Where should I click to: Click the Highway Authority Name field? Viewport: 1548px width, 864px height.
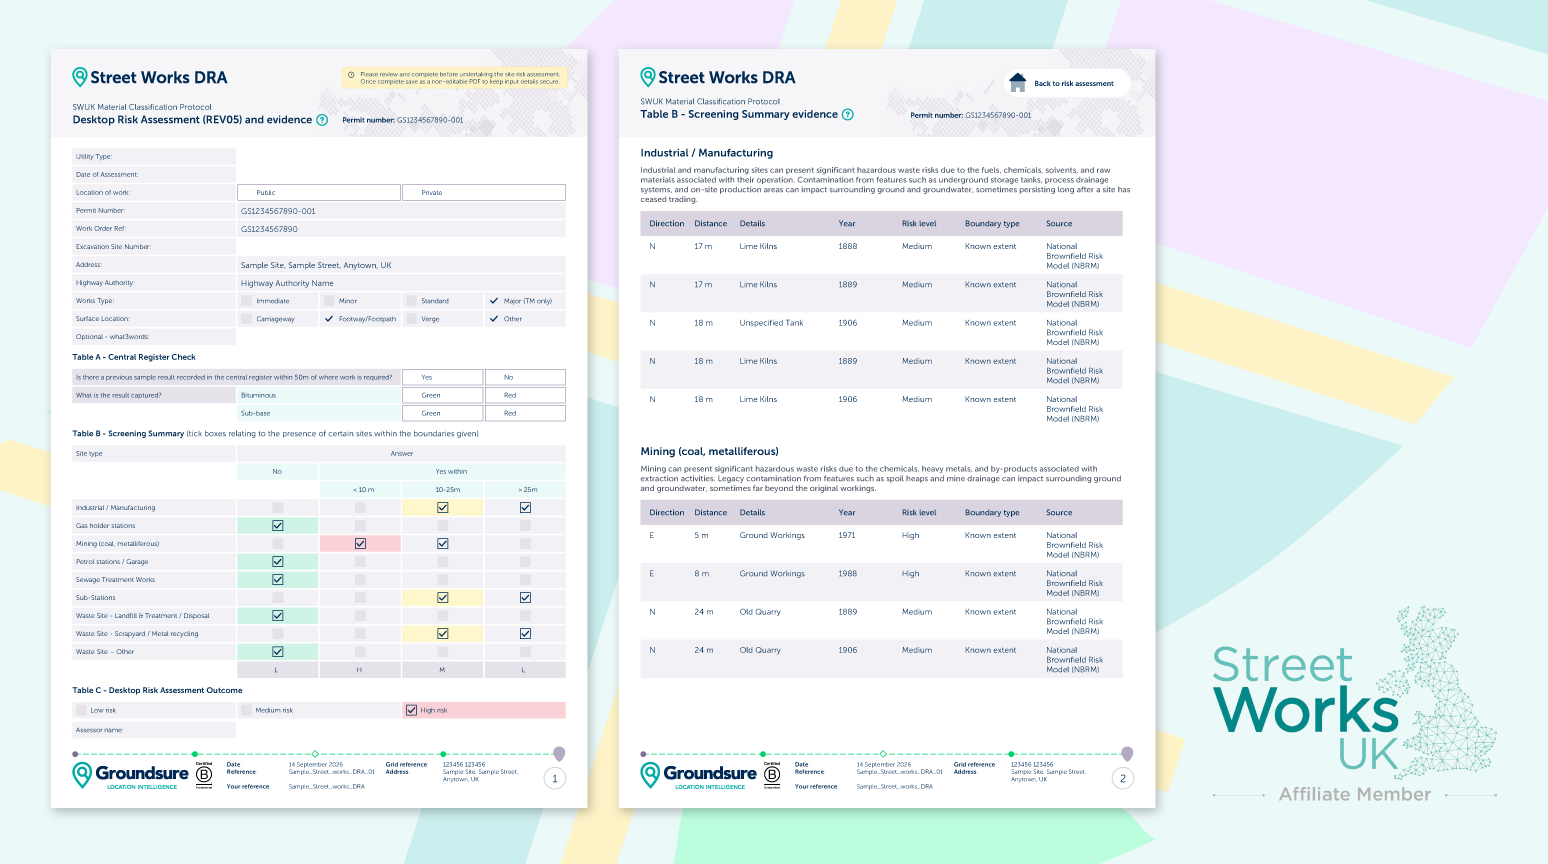pos(401,283)
